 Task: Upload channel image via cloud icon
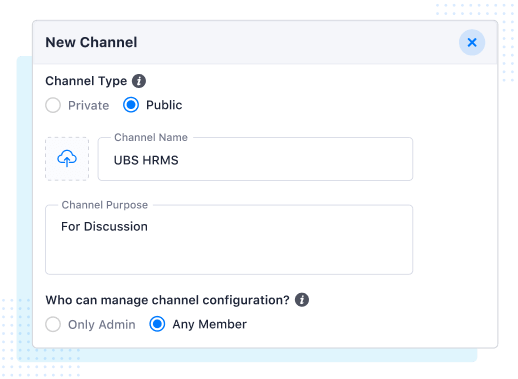[67, 159]
